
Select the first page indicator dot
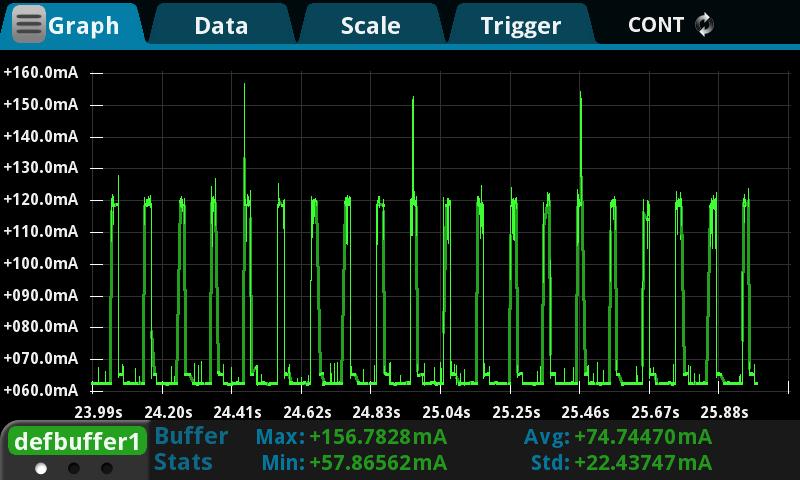[x=41, y=467]
